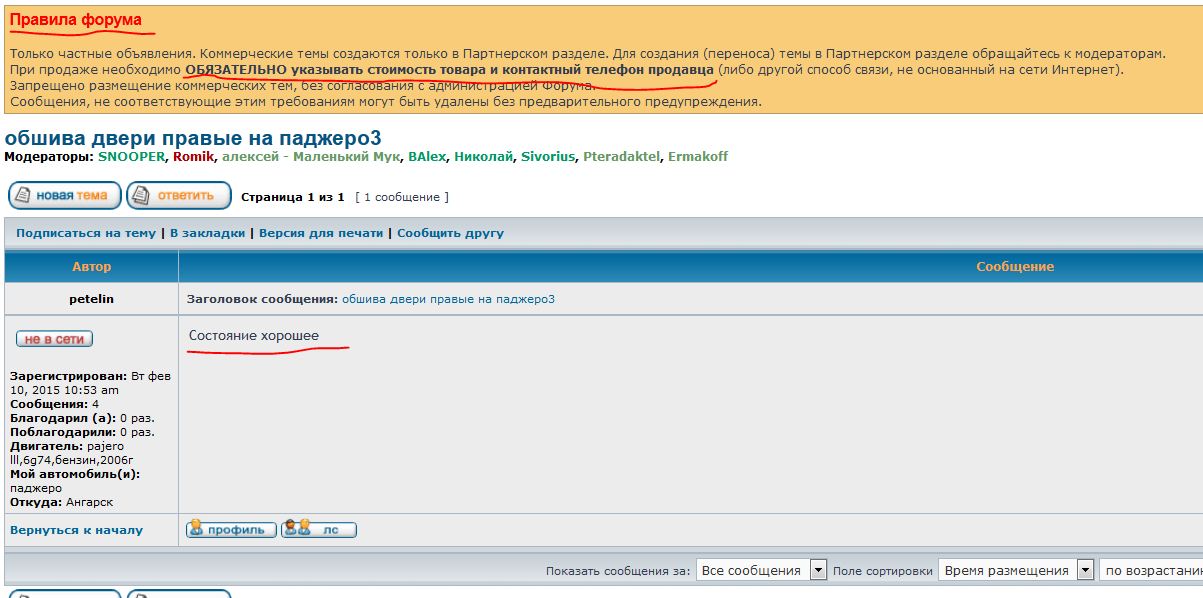Open topic title 'обшива двери правые на паджеро3'
The image size is (1203, 598).
[193, 138]
